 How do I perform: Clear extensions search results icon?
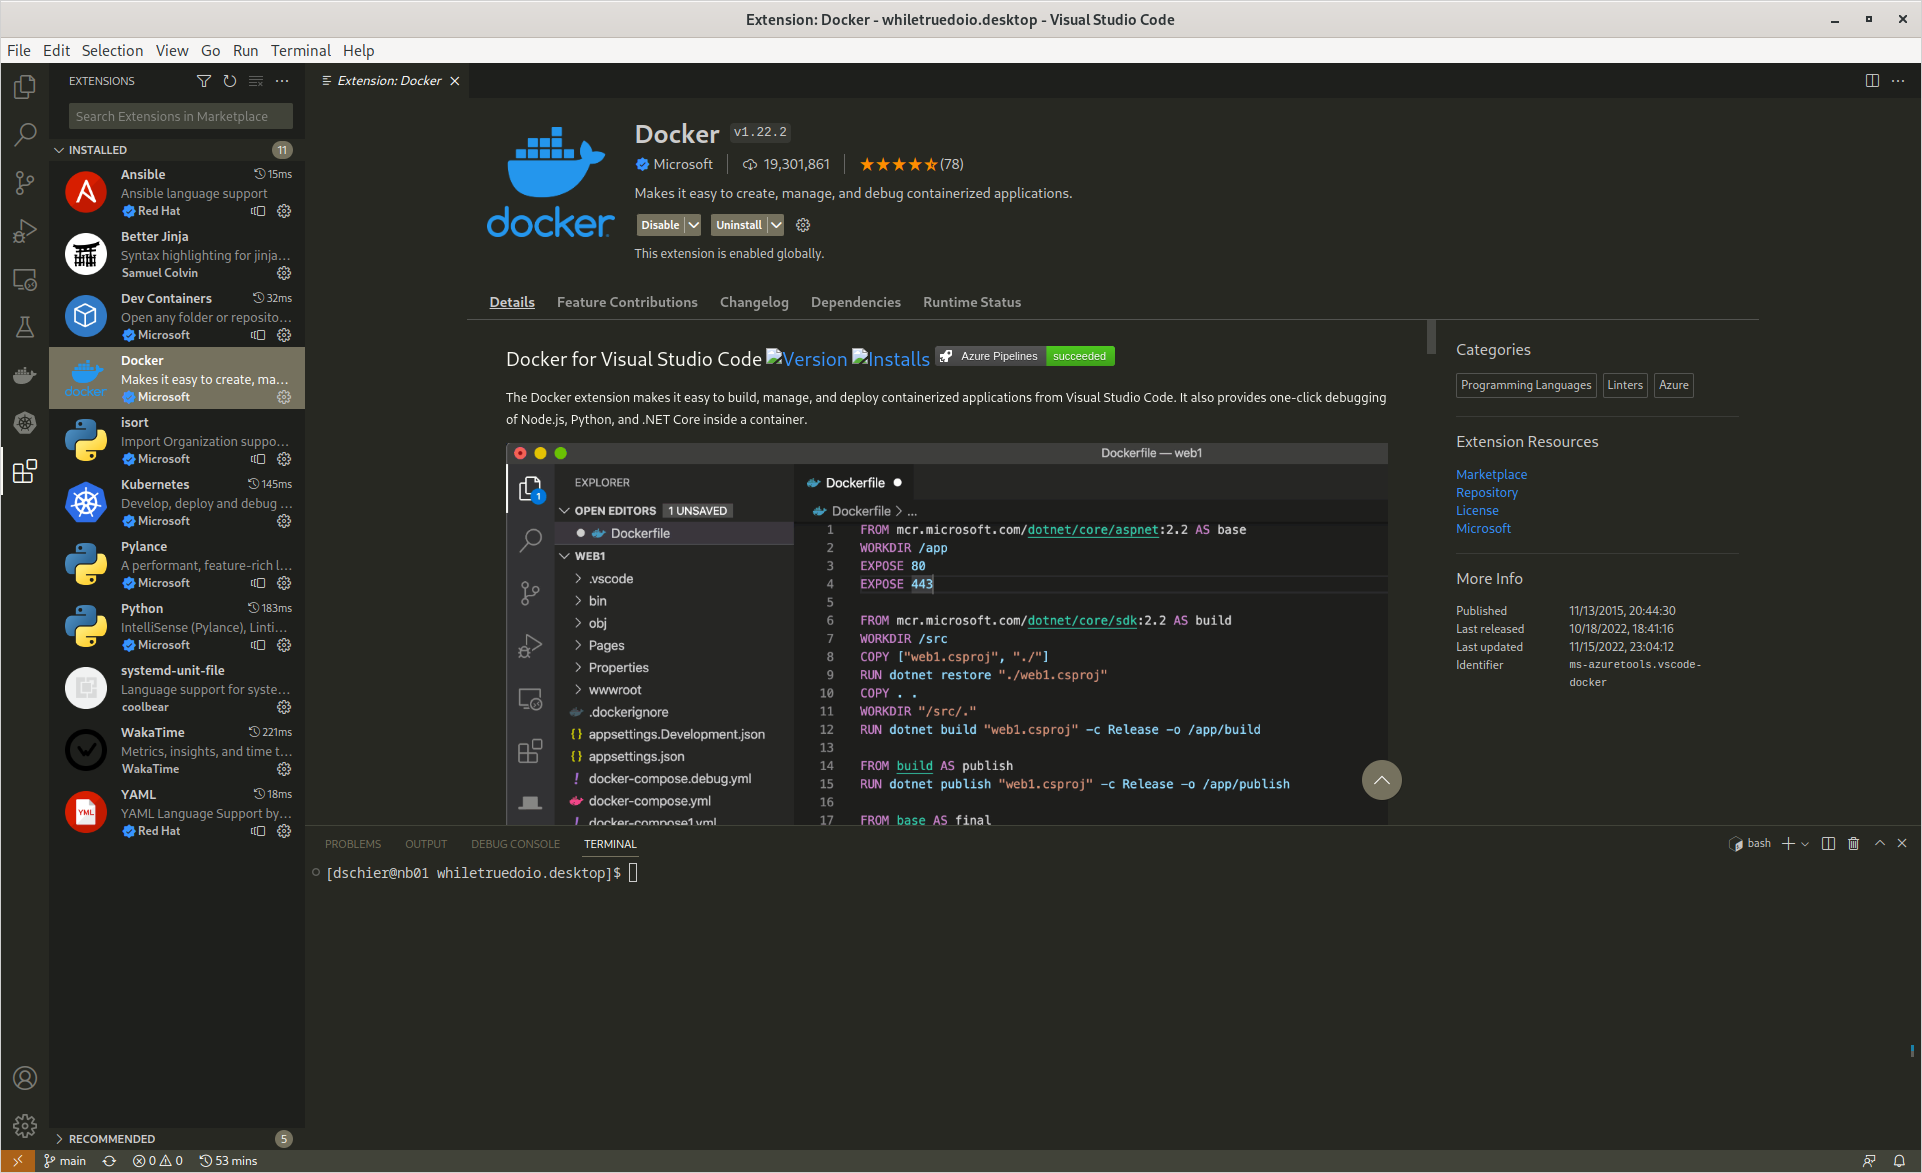[256, 81]
